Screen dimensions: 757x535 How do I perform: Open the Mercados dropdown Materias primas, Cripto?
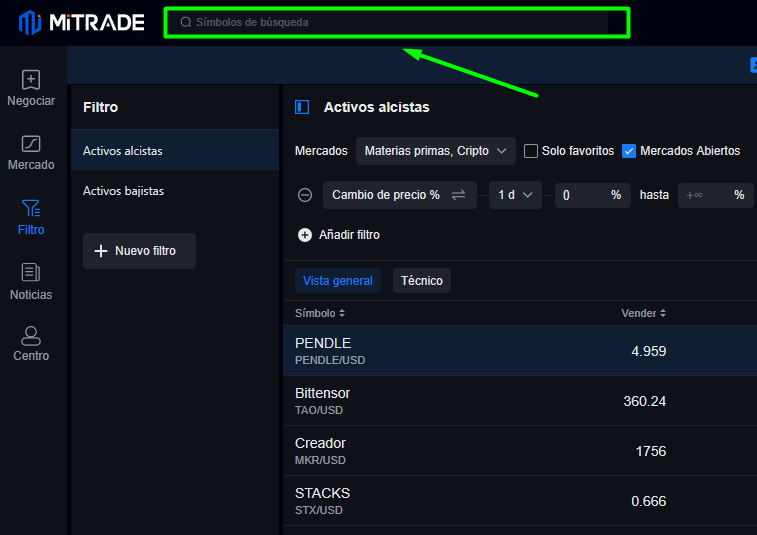click(435, 151)
